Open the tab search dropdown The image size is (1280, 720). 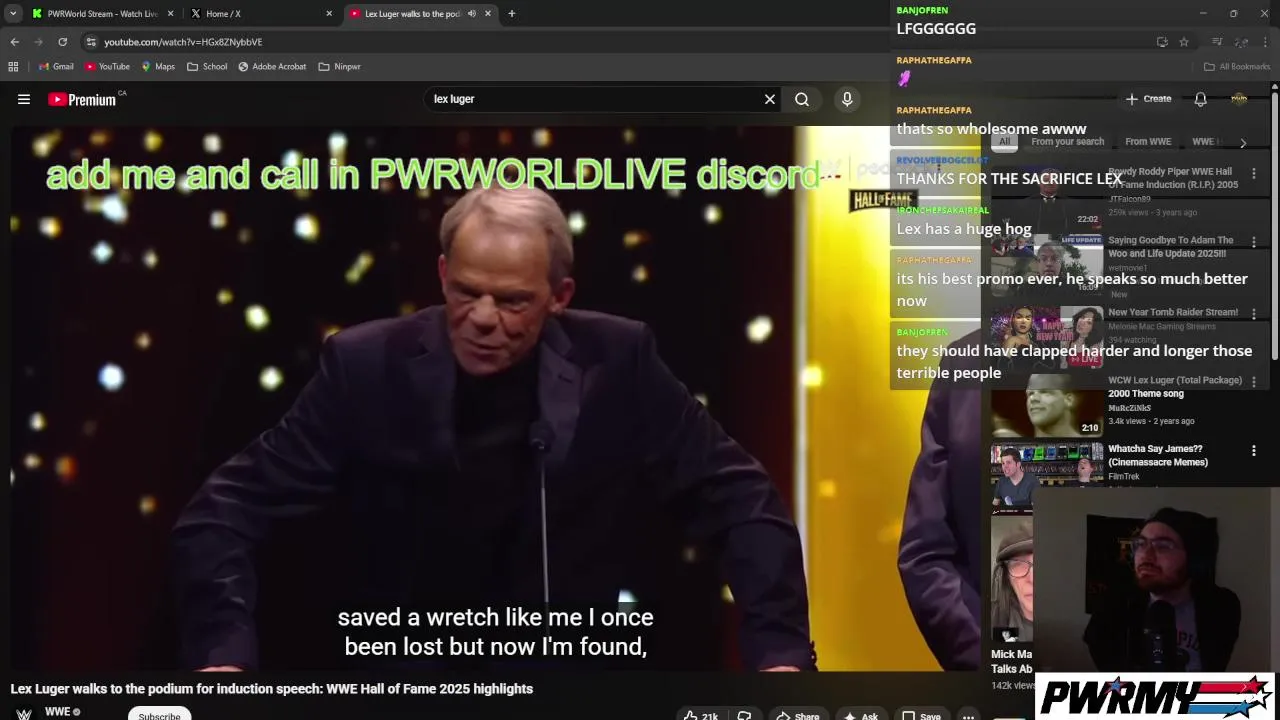(13, 14)
